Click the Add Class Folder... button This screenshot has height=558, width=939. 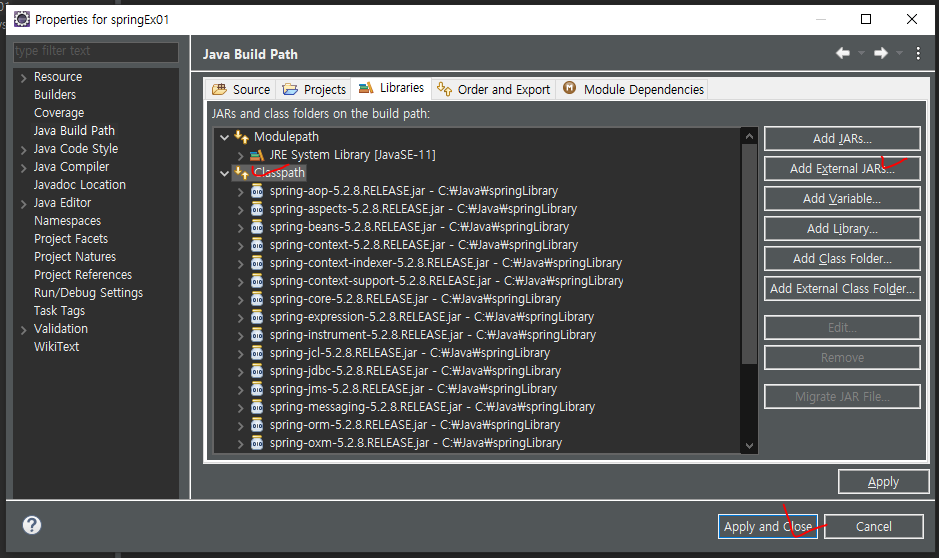coord(842,258)
